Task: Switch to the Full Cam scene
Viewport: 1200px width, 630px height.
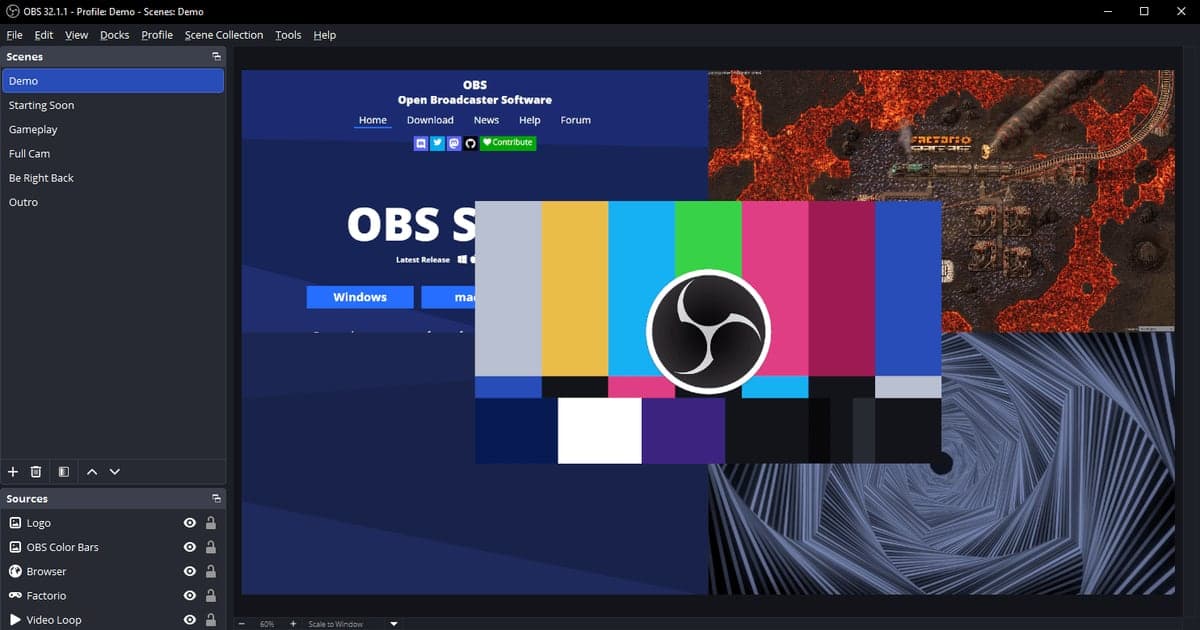Action: point(112,154)
